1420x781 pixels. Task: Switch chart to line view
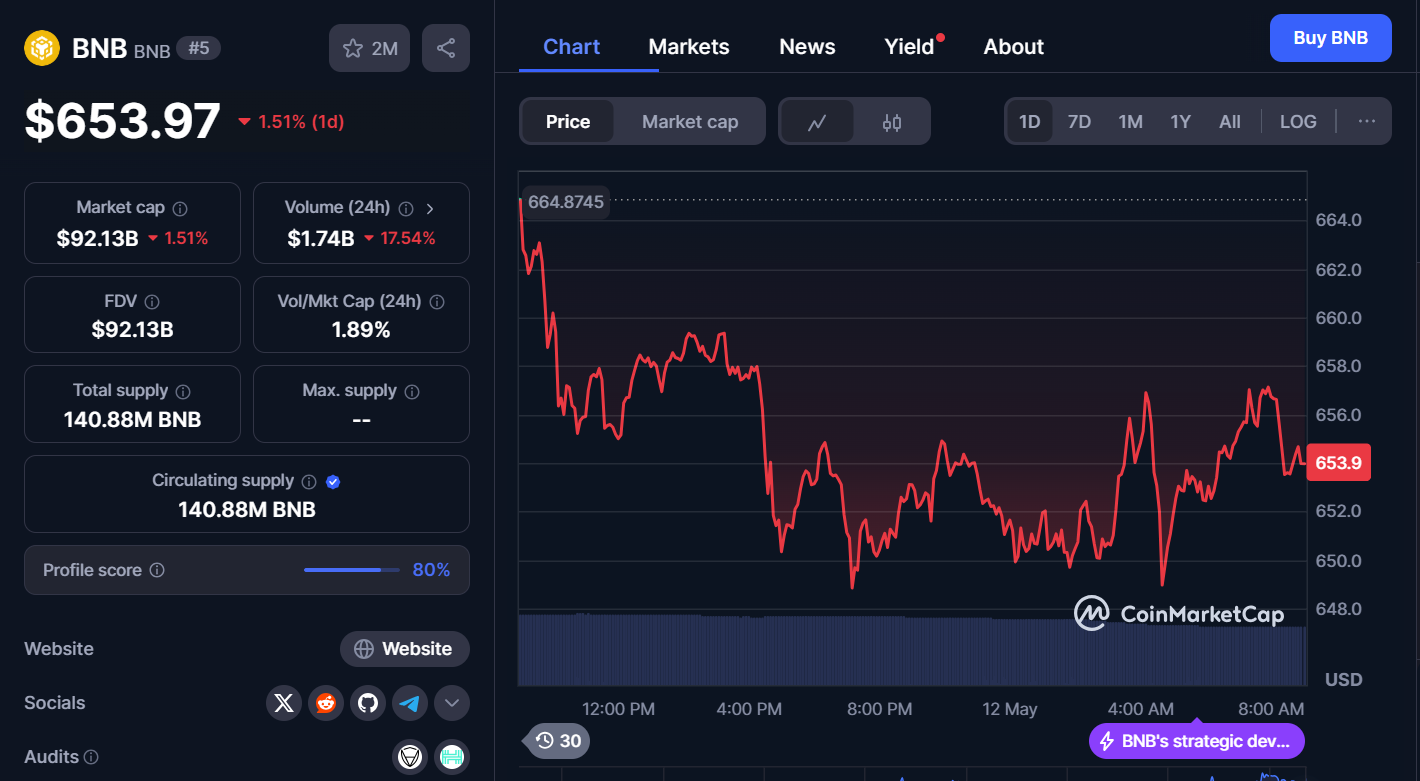[817, 122]
